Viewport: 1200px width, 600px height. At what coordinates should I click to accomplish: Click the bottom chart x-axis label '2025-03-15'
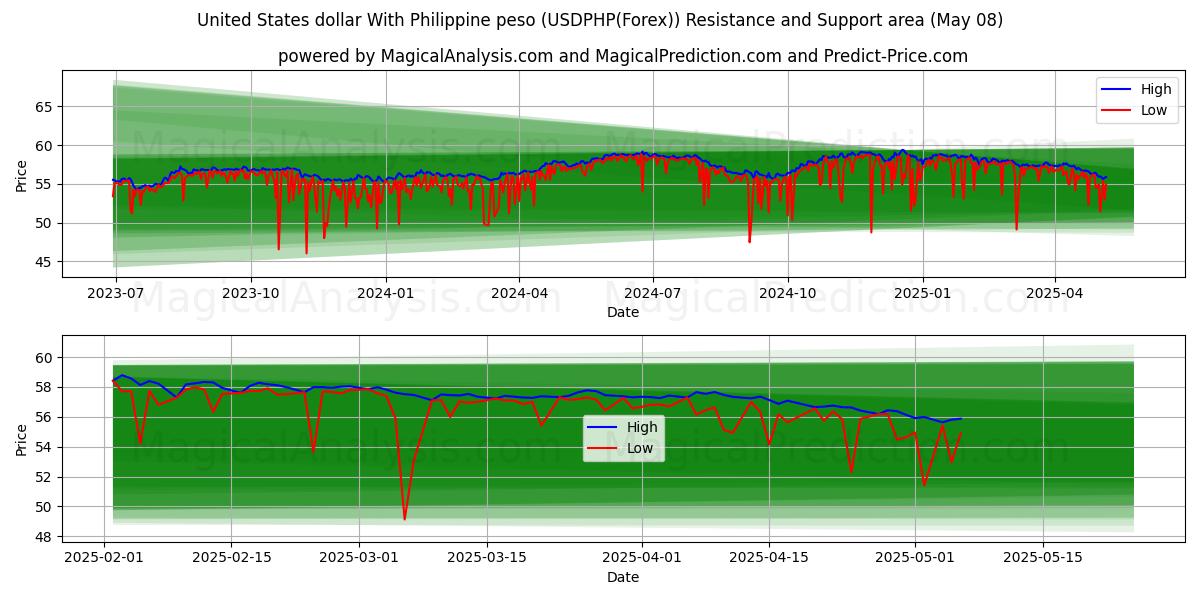486,560
